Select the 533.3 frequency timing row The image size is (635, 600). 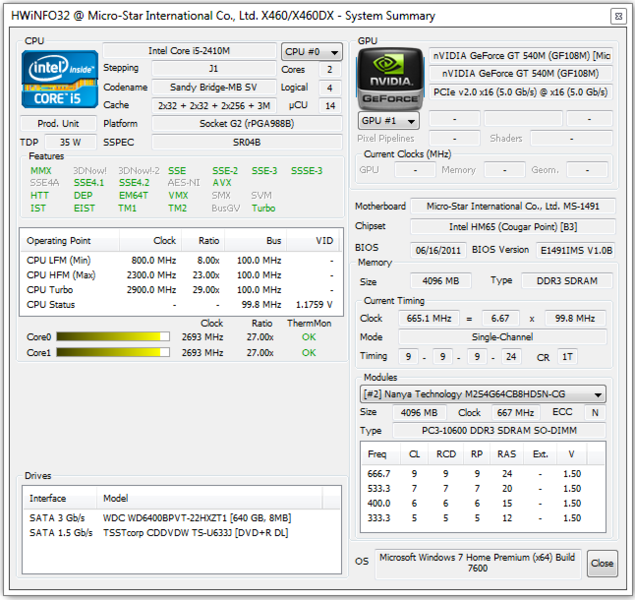point(483,489)
